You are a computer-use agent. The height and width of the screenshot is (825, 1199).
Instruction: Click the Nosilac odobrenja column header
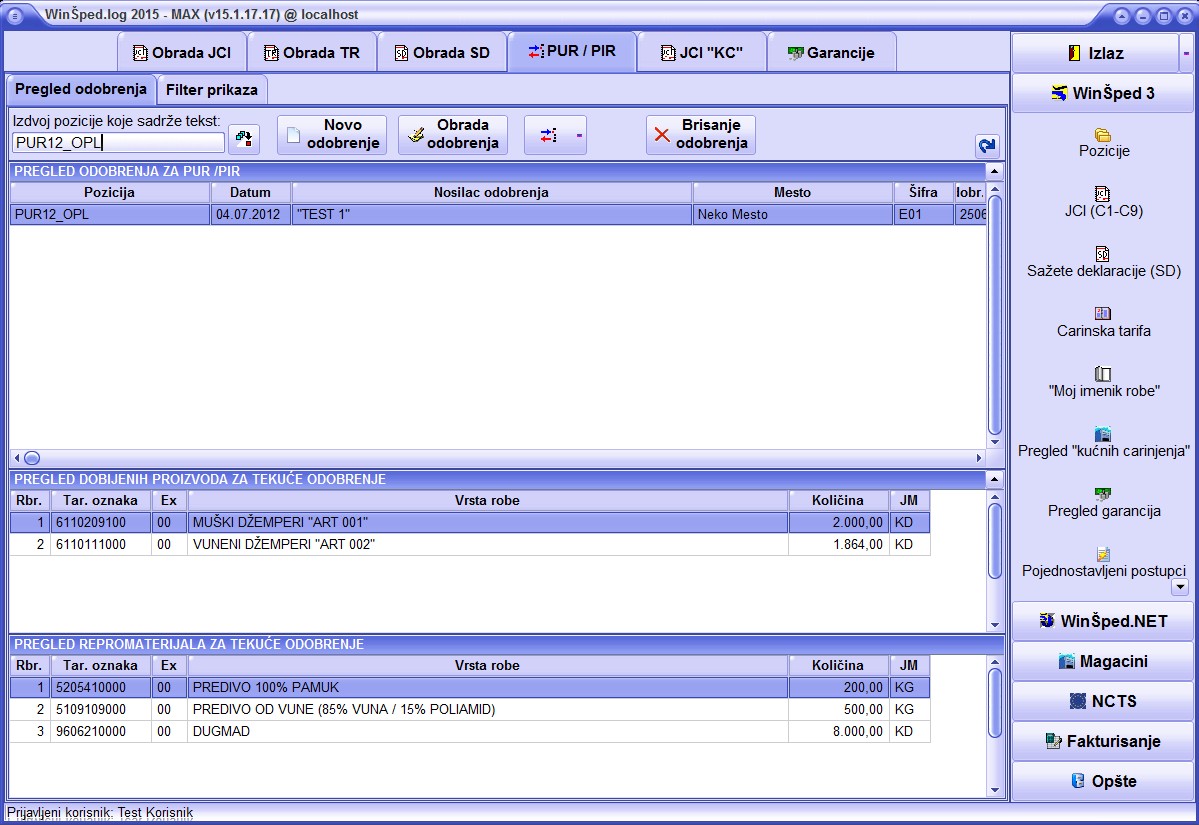coord(492,193)
